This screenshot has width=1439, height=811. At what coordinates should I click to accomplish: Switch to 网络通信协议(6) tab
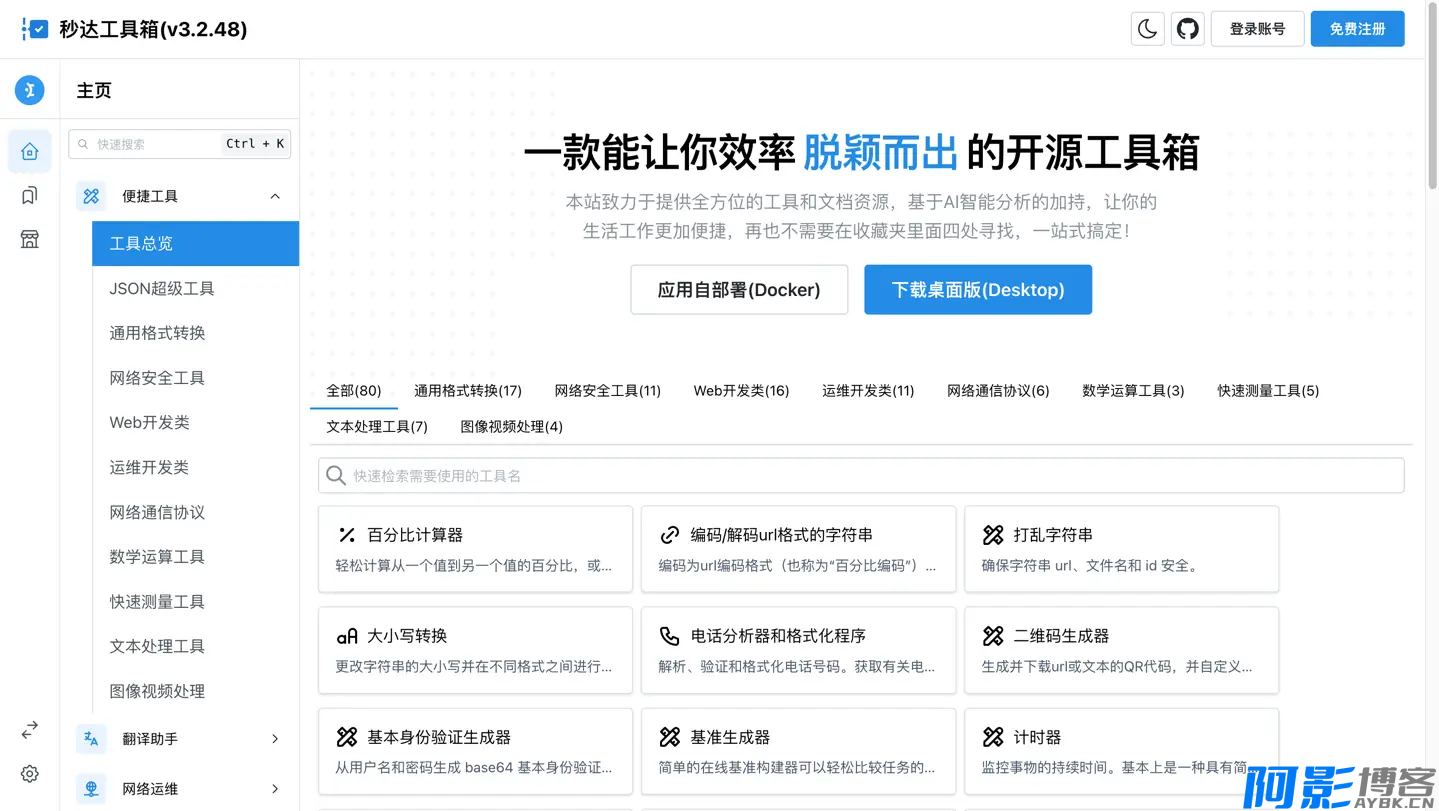point(998,391)
